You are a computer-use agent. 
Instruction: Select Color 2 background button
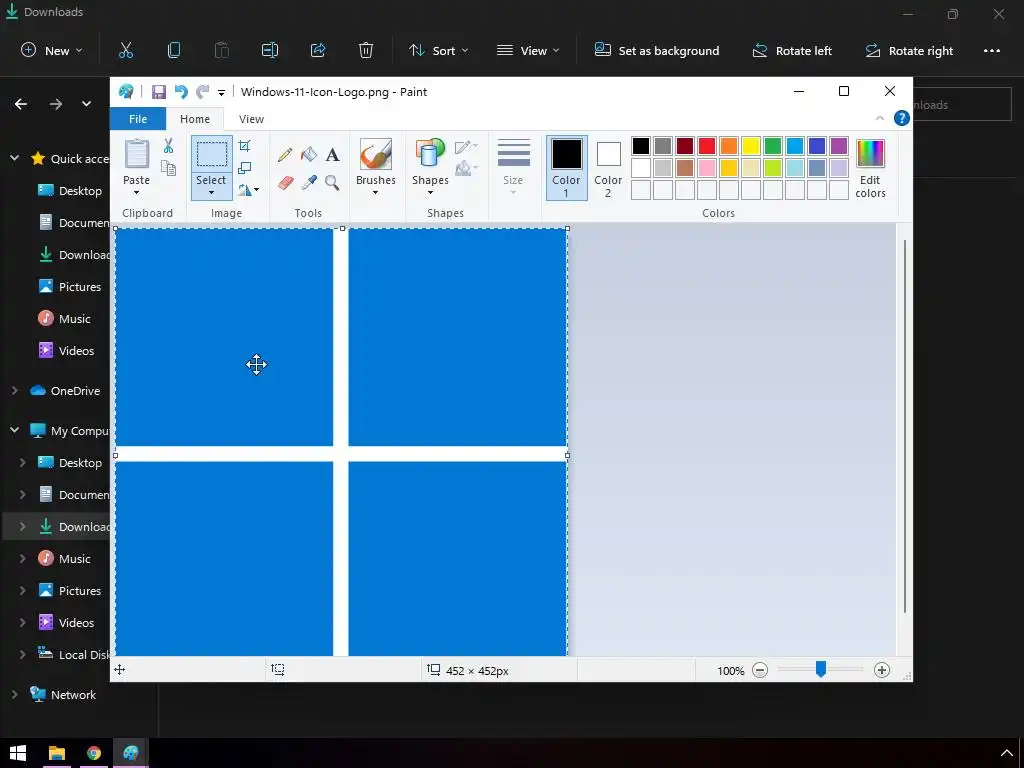point(608,168)
